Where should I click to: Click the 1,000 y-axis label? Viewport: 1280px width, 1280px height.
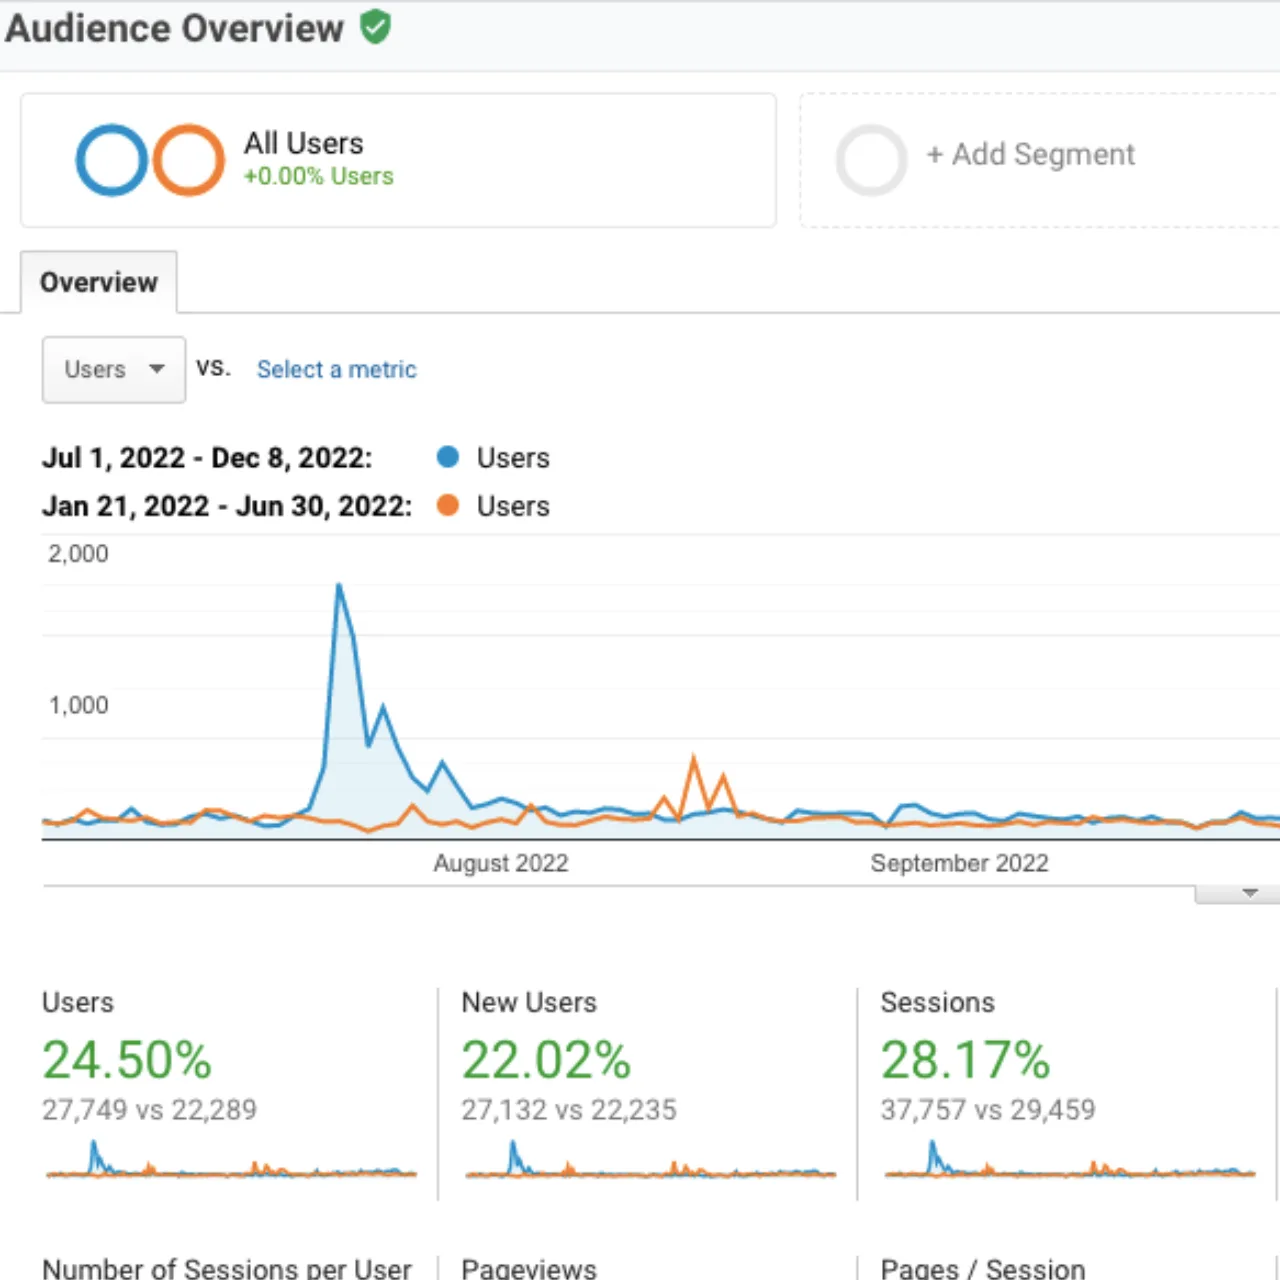click(79, 705)
